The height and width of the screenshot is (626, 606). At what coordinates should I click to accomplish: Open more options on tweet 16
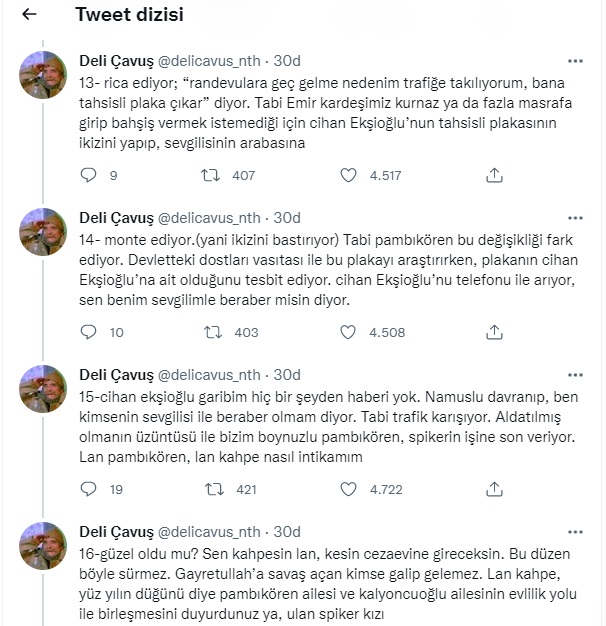click(x=575, y=532)
